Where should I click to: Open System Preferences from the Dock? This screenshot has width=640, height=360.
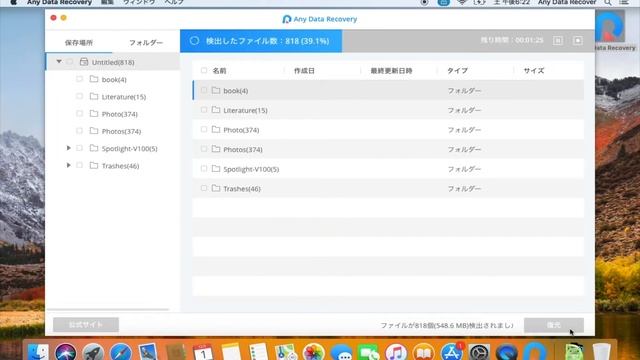pyautogui.click(x=479, y=352)
